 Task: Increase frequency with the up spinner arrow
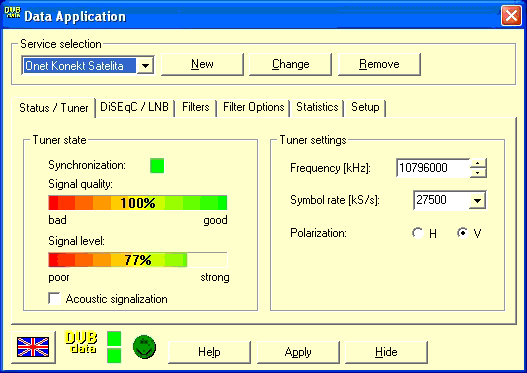pos(478,164)
